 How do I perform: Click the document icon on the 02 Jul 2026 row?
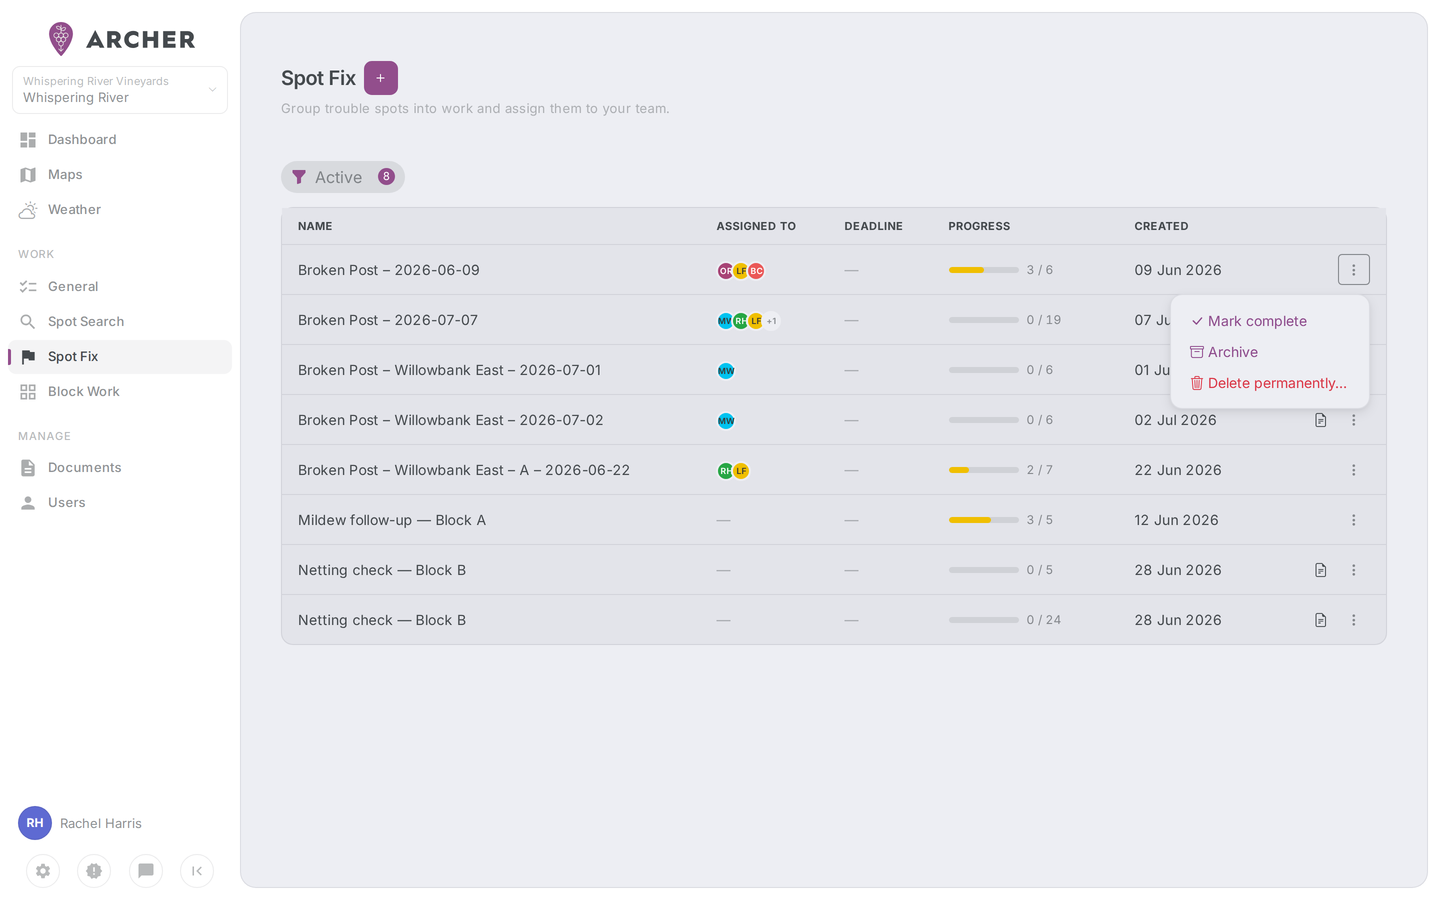pos(1321,420)
